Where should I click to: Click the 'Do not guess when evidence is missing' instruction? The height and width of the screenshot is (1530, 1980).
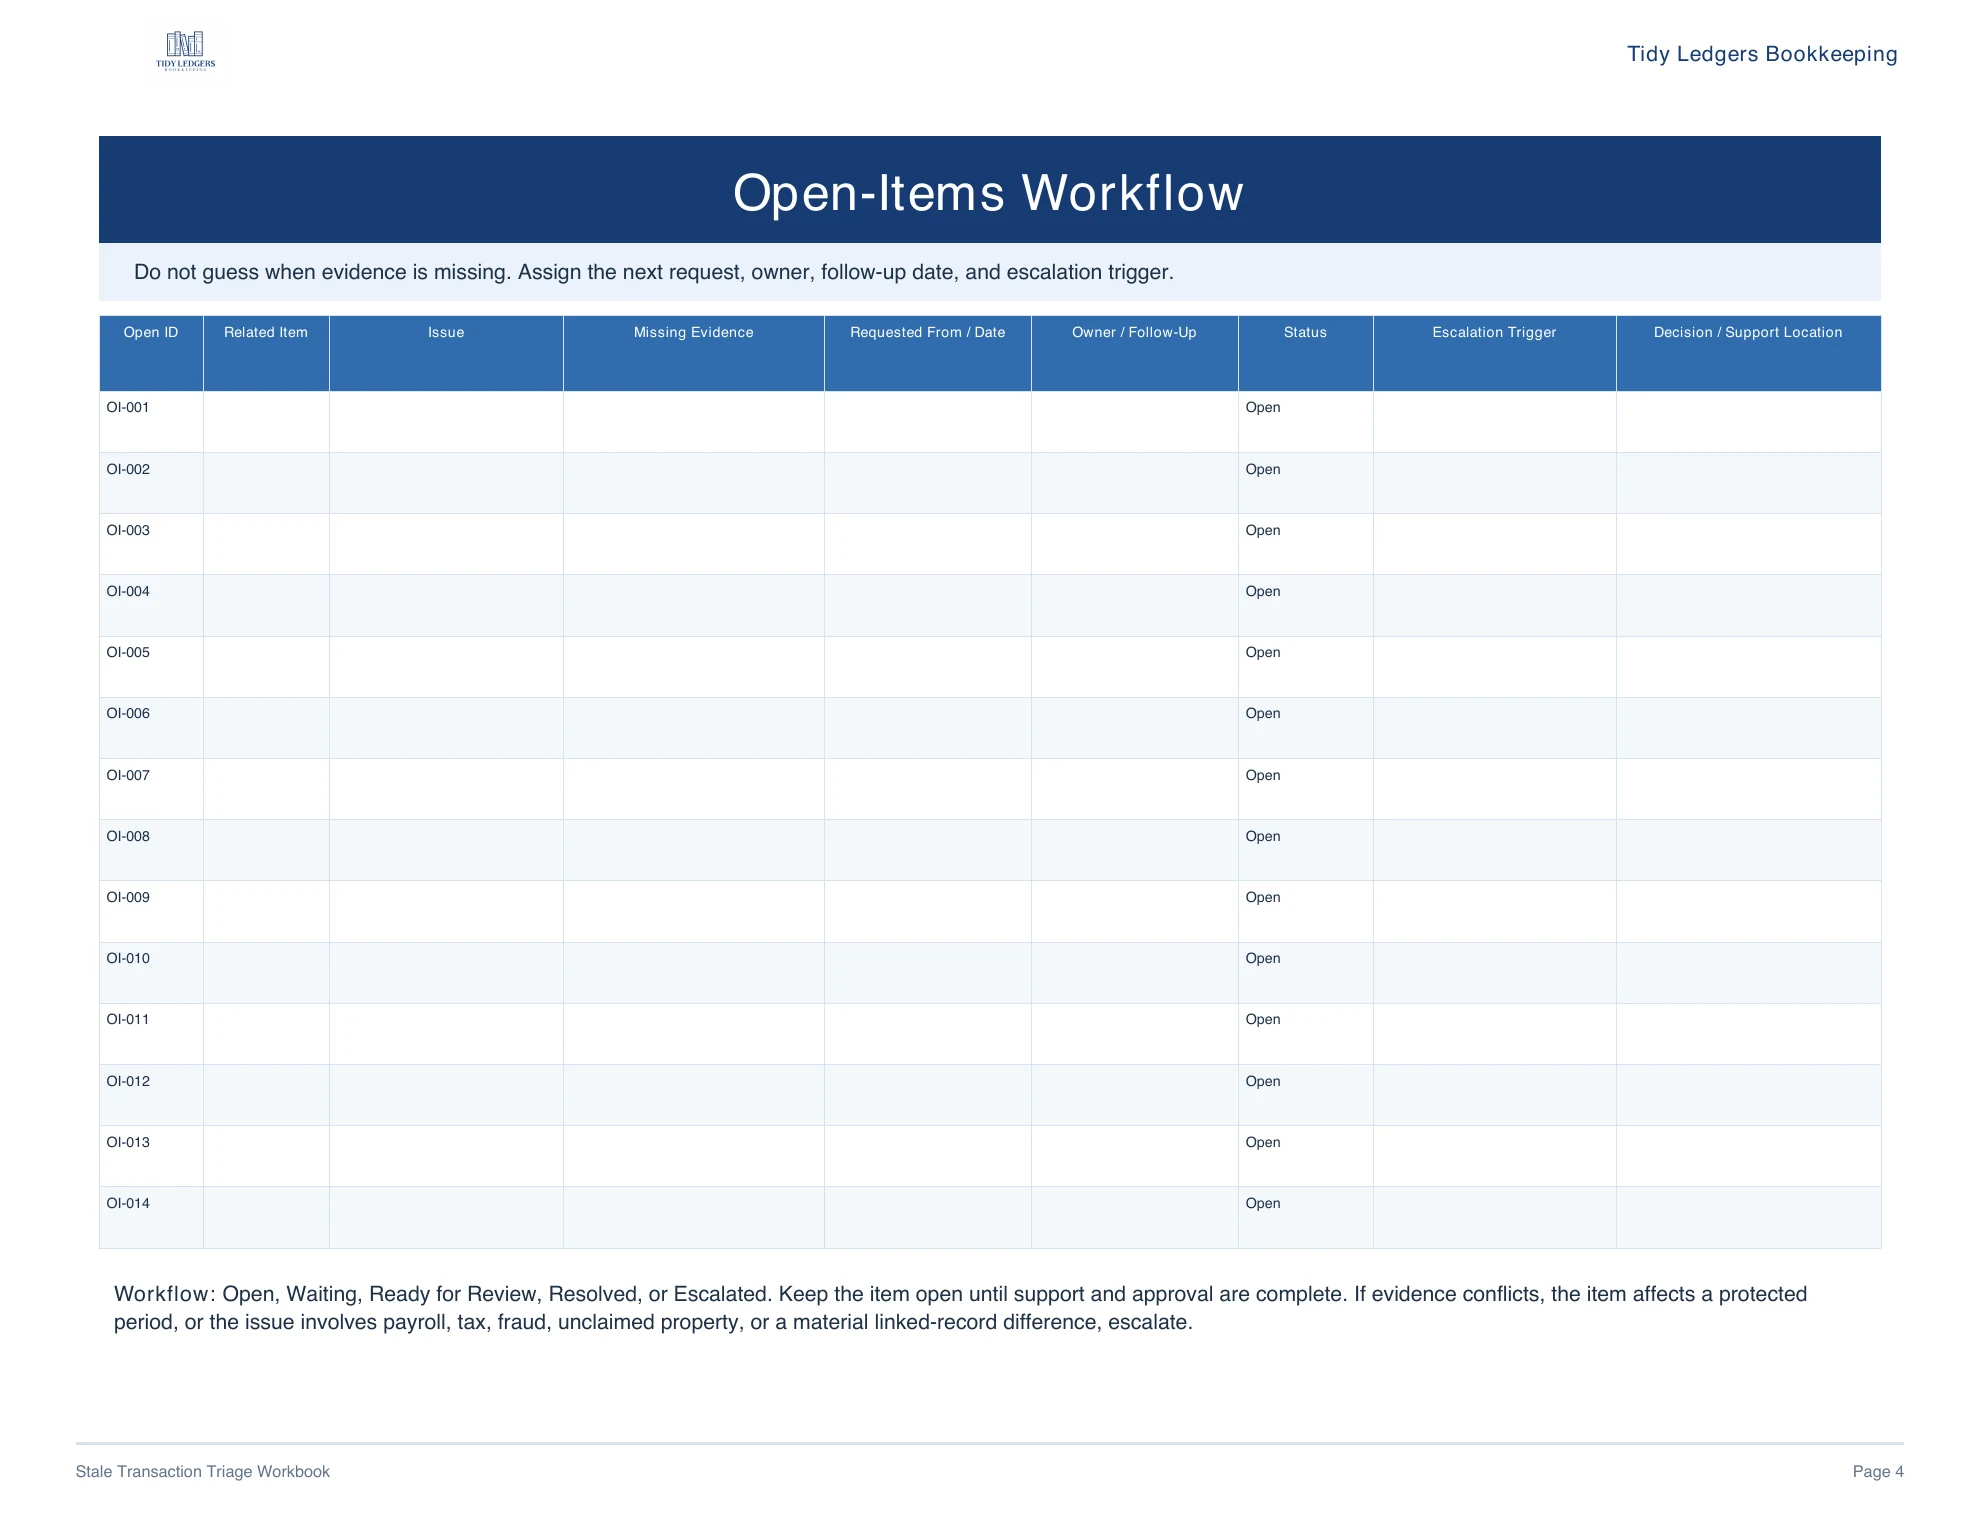[x=654, y=272]
